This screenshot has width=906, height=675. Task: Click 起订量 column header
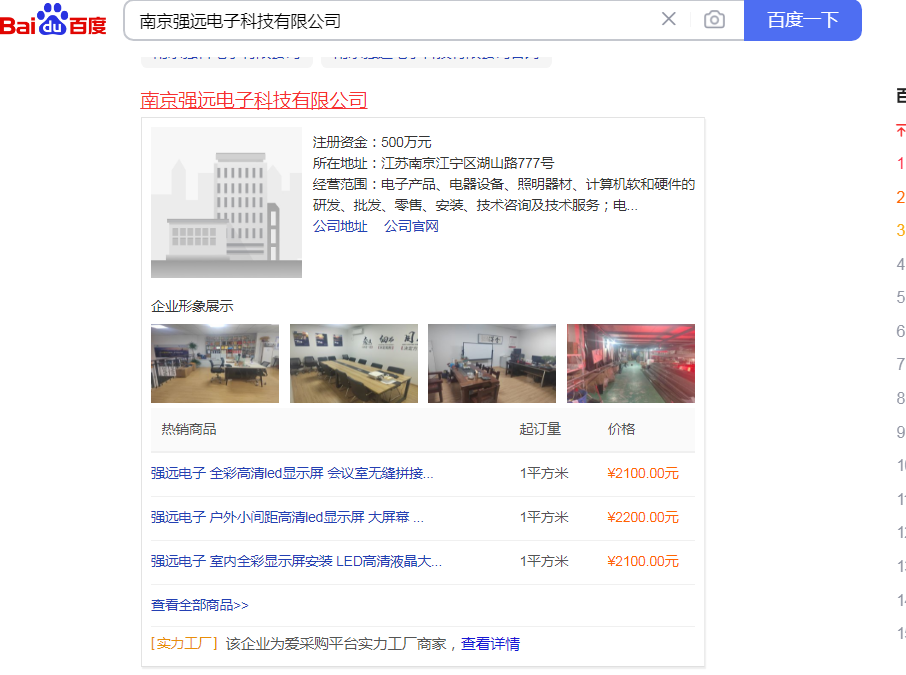540,429
